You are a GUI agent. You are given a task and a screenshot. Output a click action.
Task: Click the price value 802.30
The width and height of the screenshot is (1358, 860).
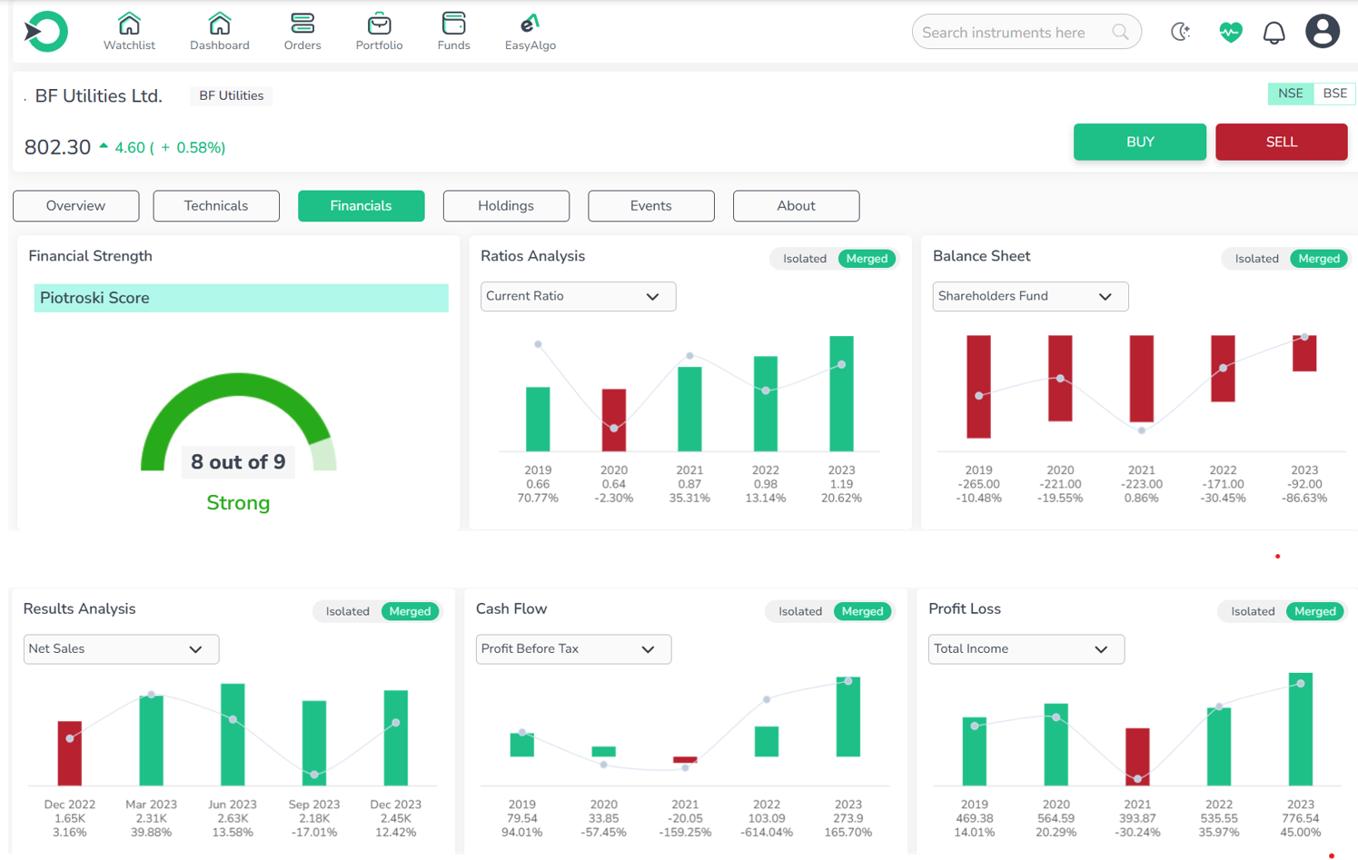pyautogui.click(x=58, y=147)
